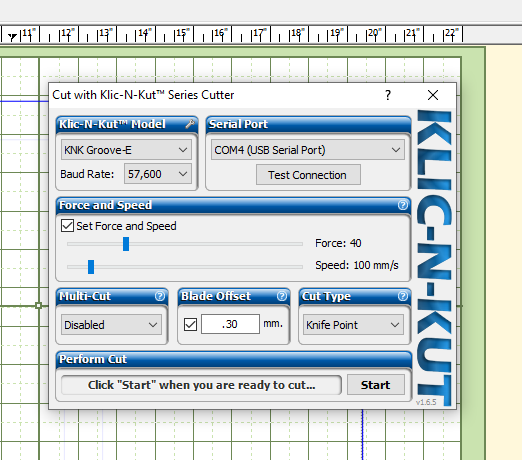Click the 'Speed: 100 mm/s' value text
522x460 pixels.
point(357,265)
